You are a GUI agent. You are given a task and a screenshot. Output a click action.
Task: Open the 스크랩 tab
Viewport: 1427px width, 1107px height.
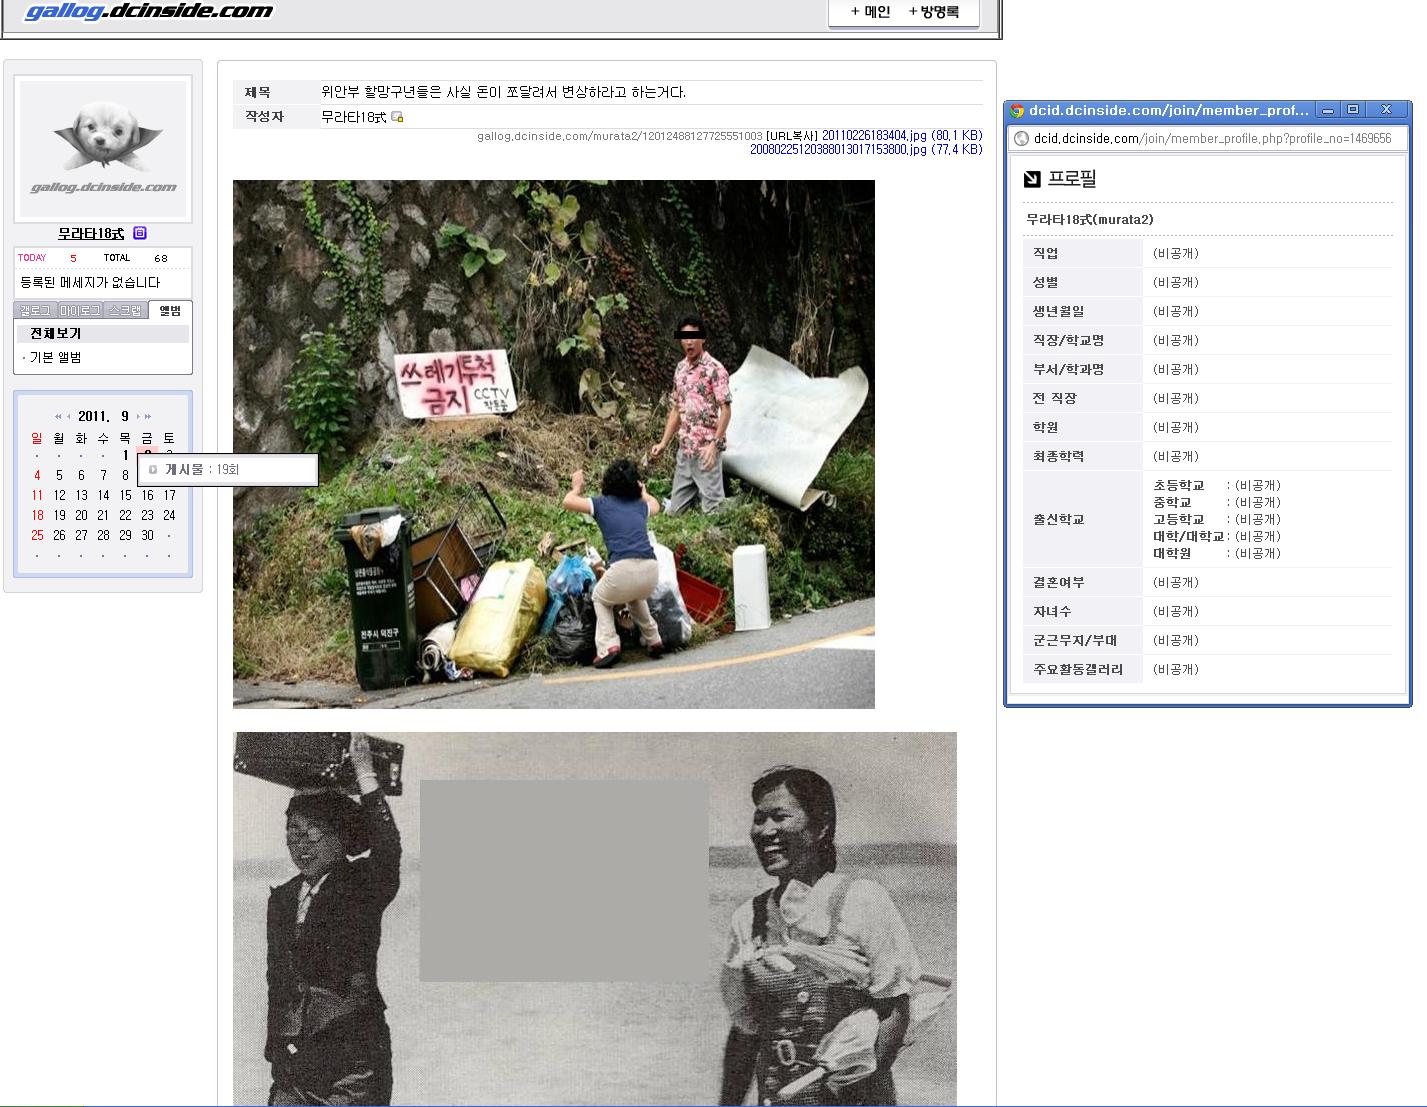tap(125, 311)
